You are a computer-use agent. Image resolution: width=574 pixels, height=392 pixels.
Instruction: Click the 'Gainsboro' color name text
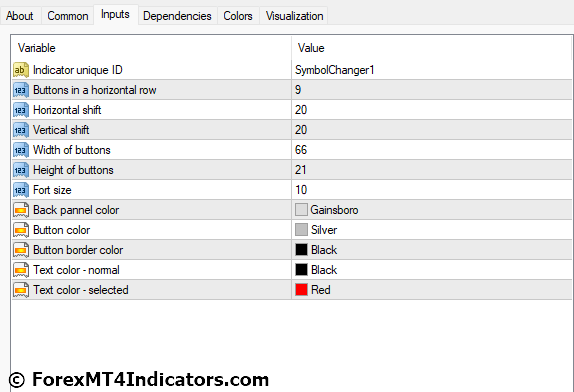(x=334, y=210)
